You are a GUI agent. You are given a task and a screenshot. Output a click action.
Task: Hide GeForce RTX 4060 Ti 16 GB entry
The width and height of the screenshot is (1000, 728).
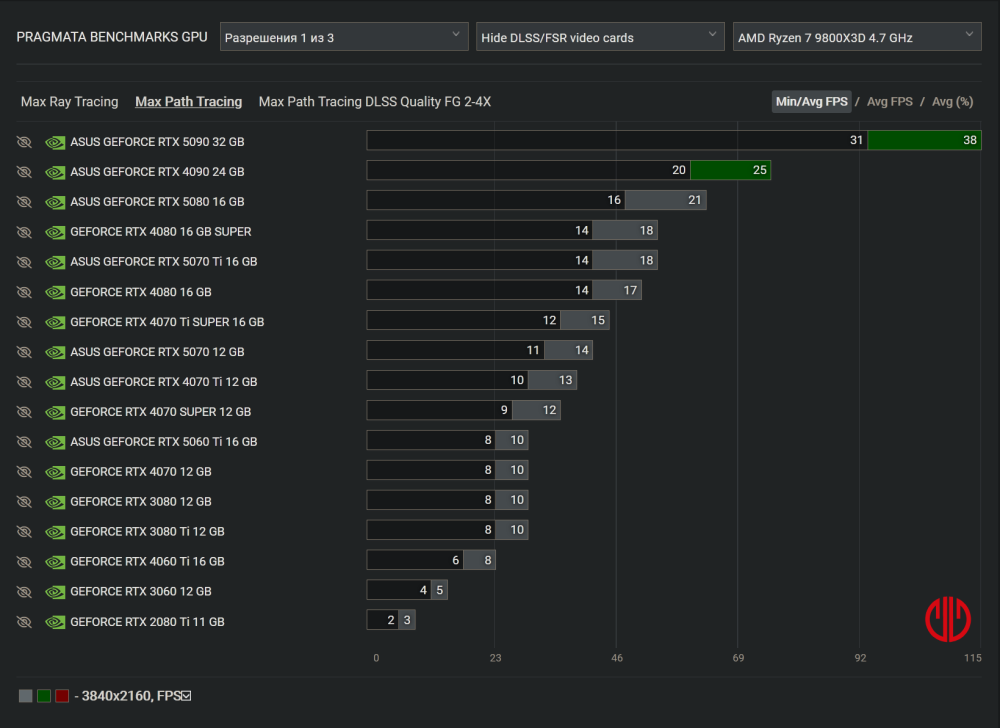click(24, 562)
